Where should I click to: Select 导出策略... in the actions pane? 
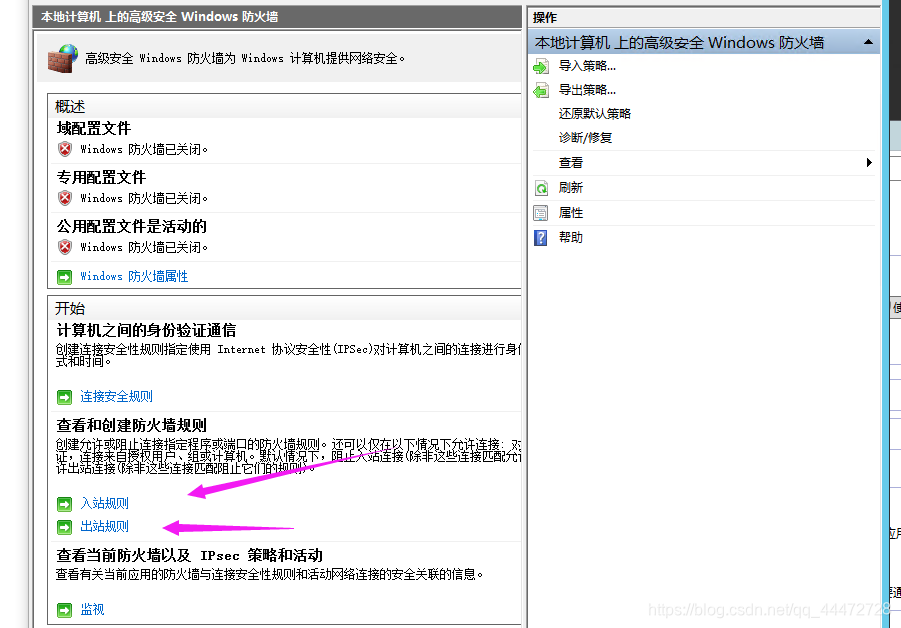pyautogui.click(x=587, y=90)
